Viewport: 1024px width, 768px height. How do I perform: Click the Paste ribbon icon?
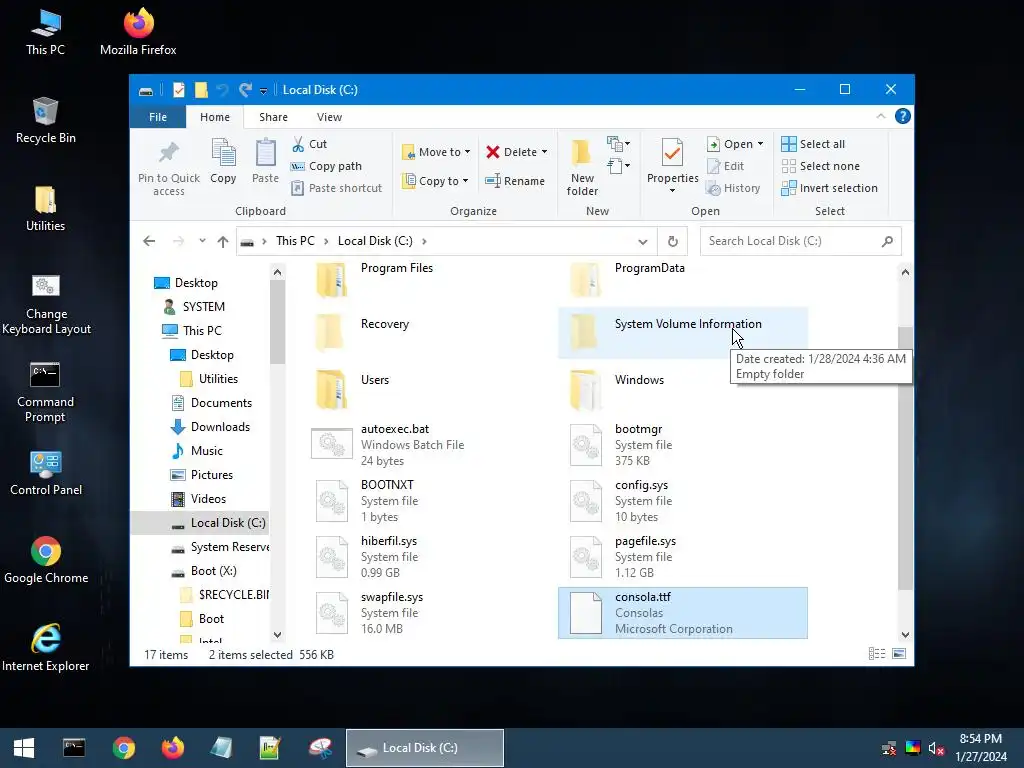(x=265, y=153)
